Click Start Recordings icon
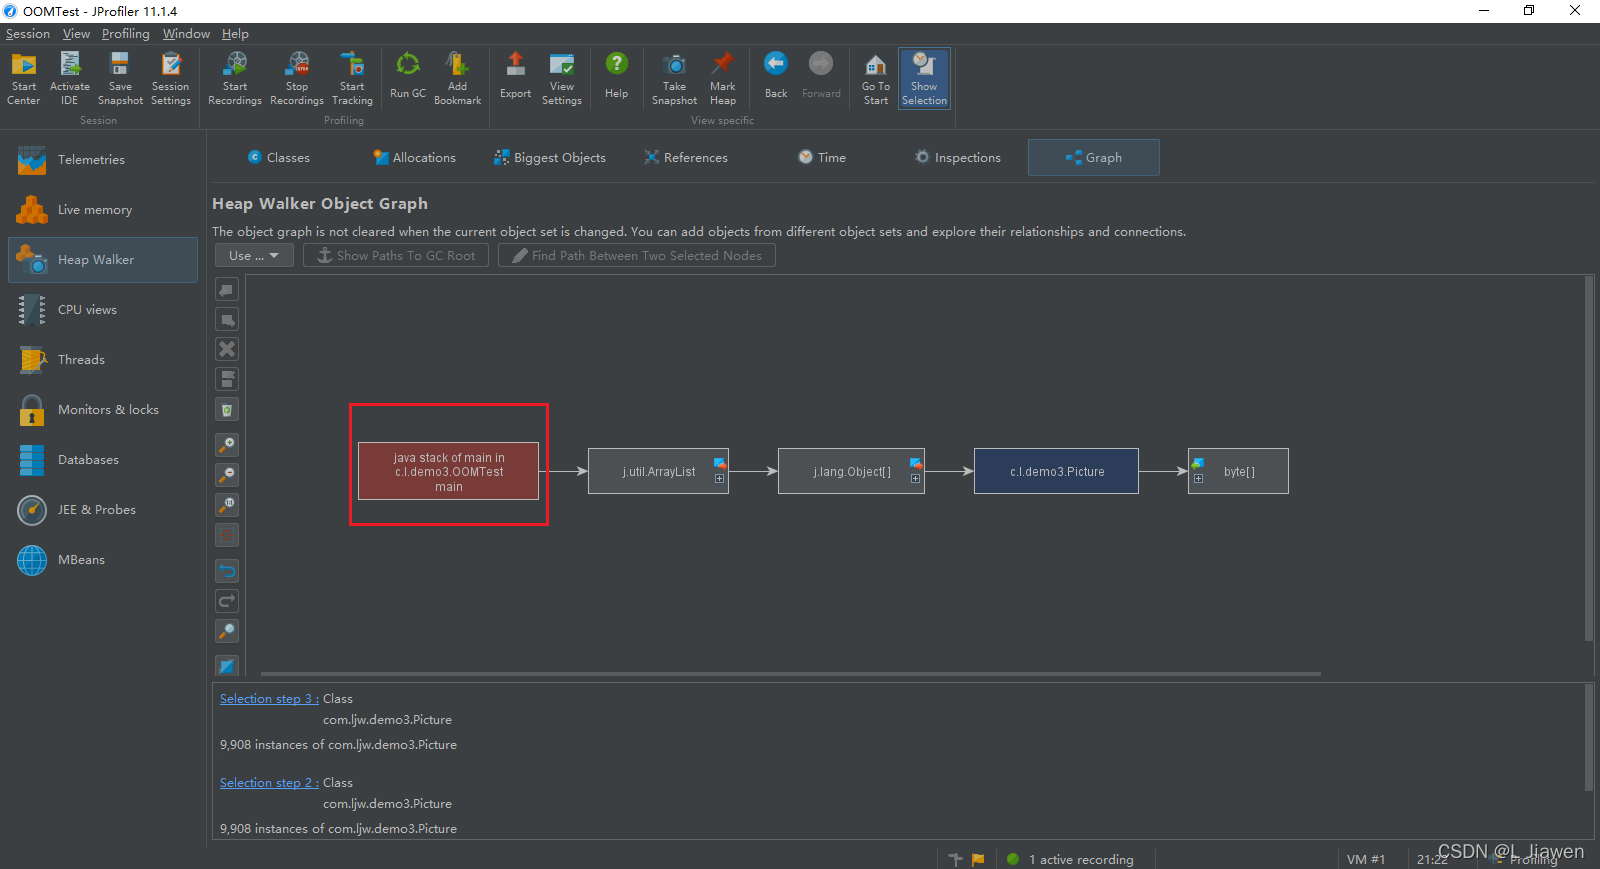This screenshot has width=1600, height=869. pos(235,78)
